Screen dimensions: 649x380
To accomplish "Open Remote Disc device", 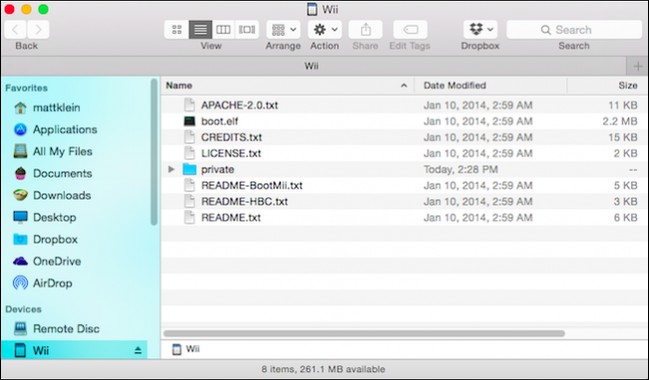I will (x=56, y=329).
